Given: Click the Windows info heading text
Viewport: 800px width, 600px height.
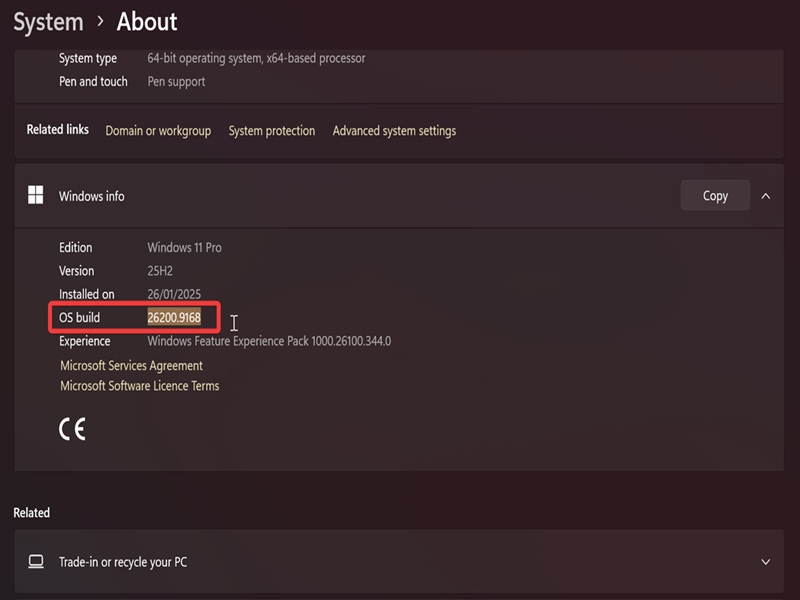Looking at the screenshot, I should click(91, 196).
